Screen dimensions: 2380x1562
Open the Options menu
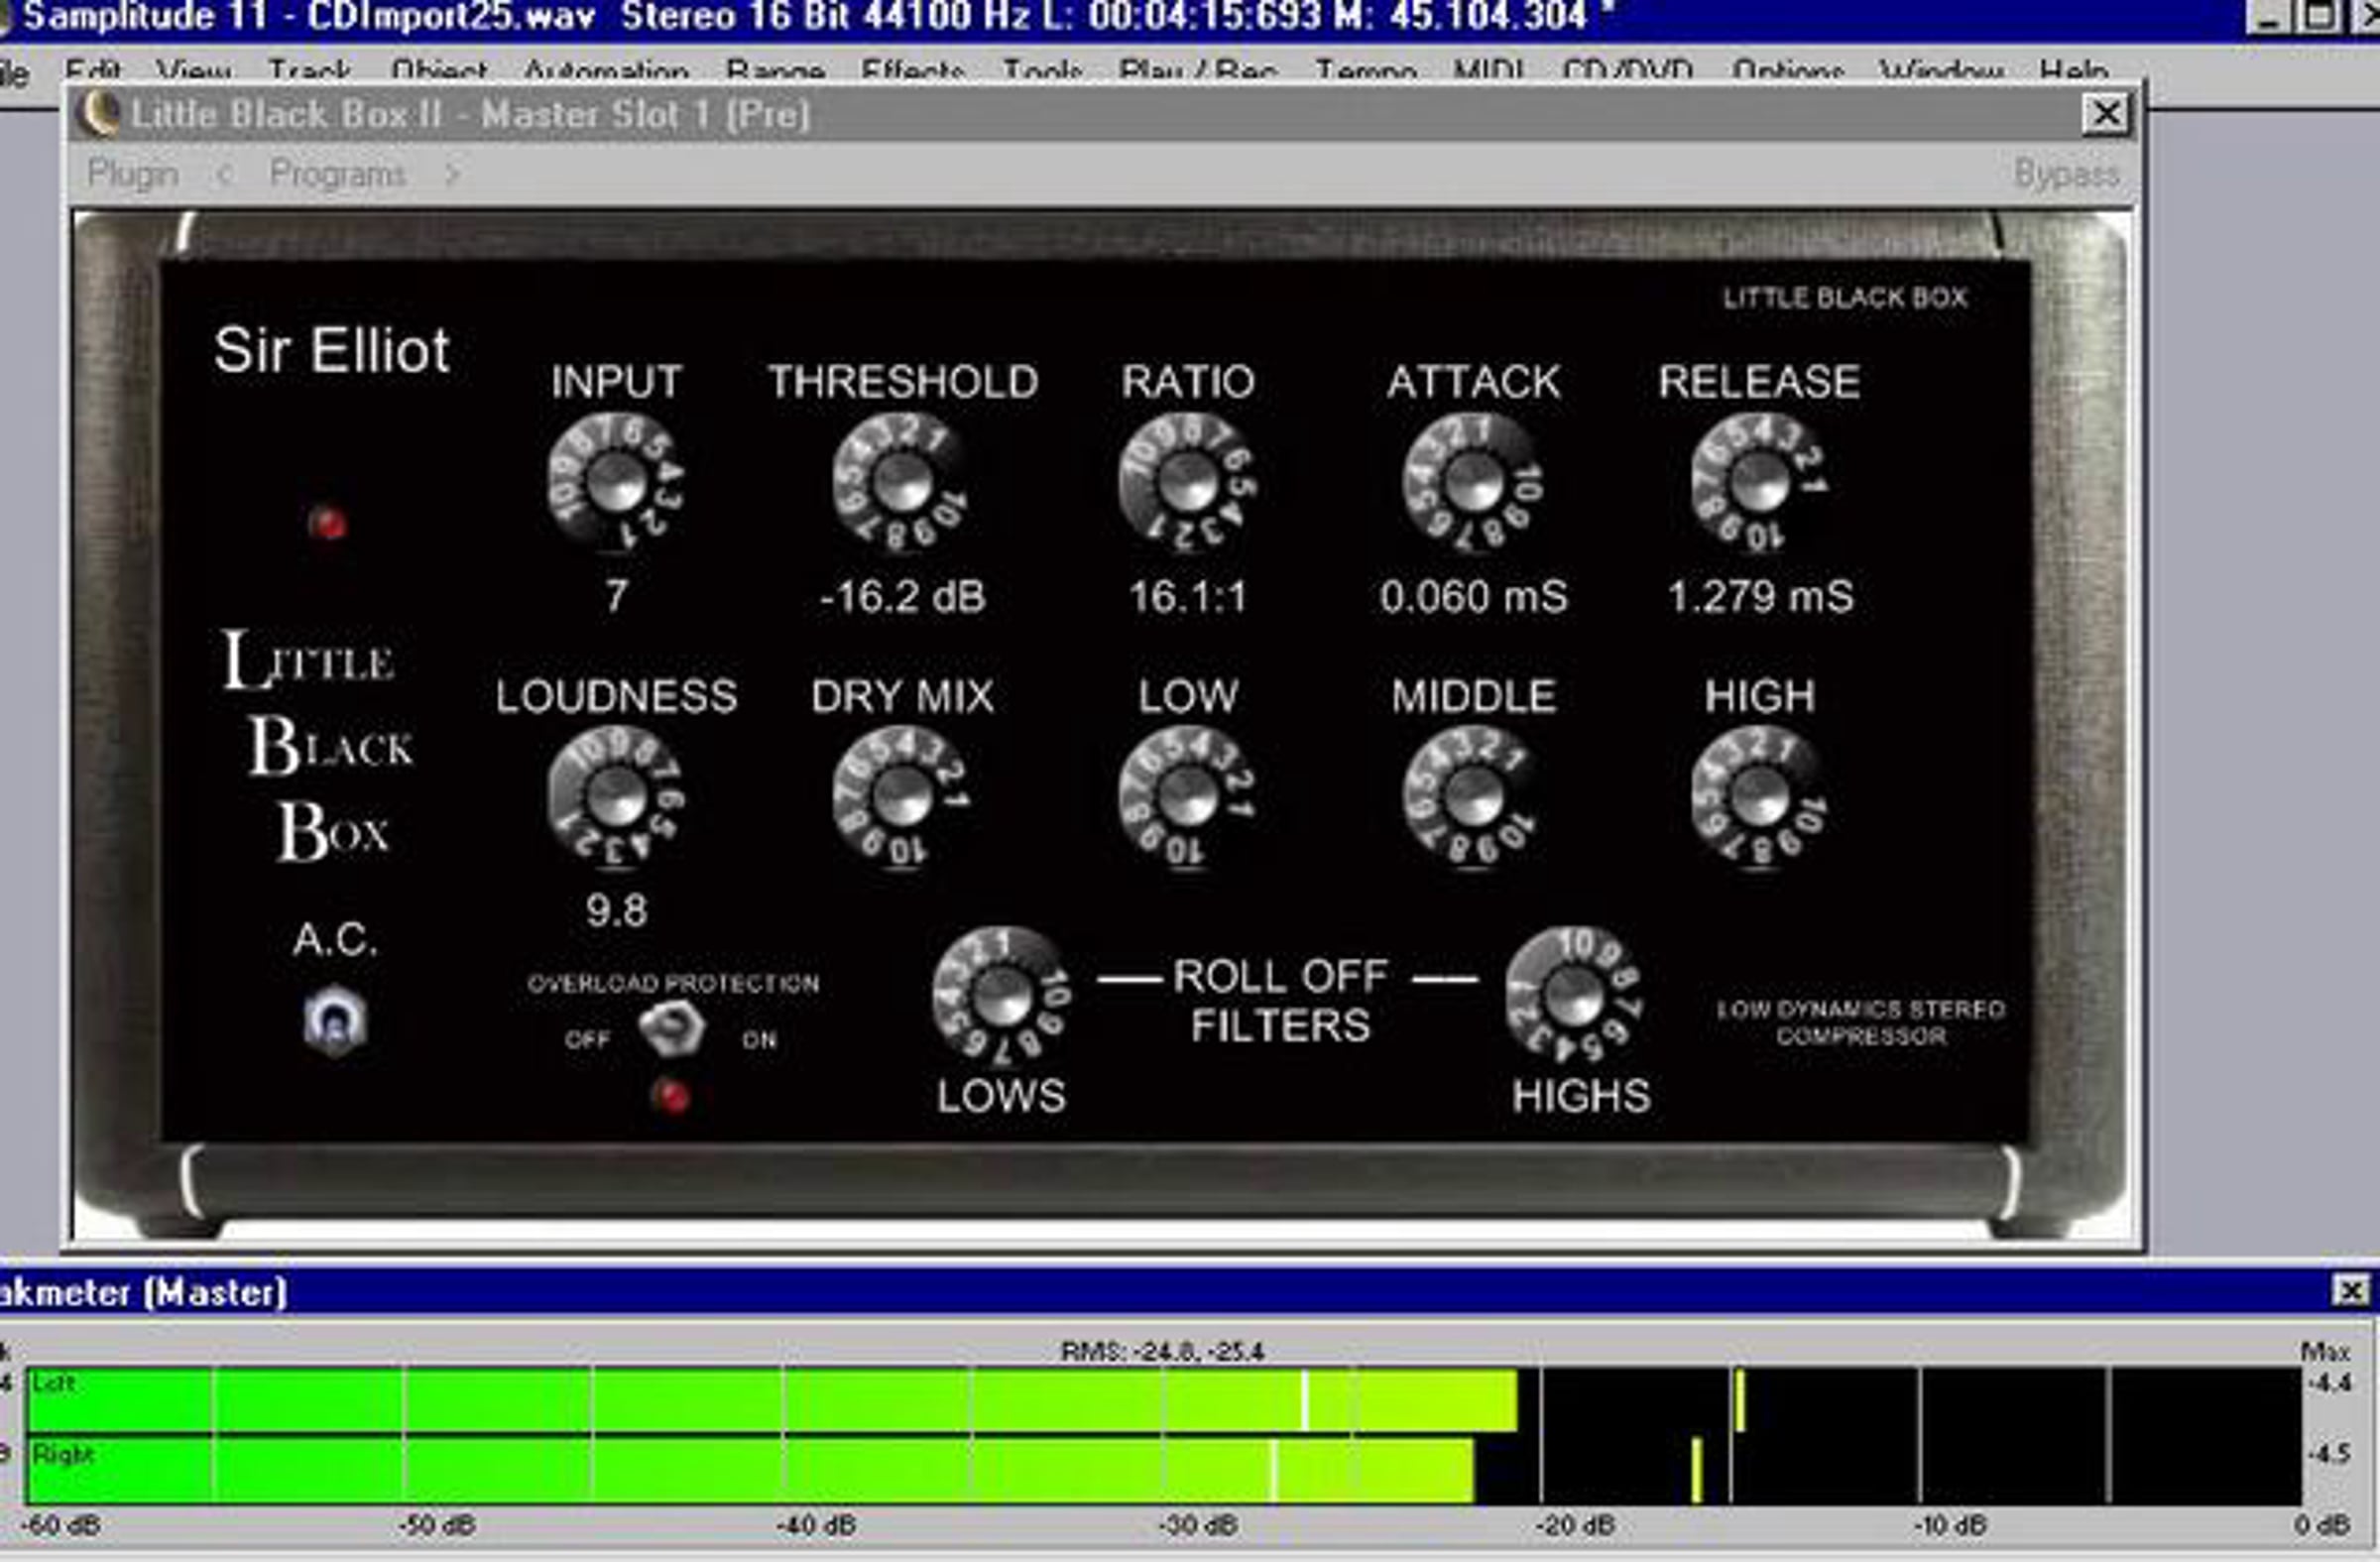point(1788,71)
